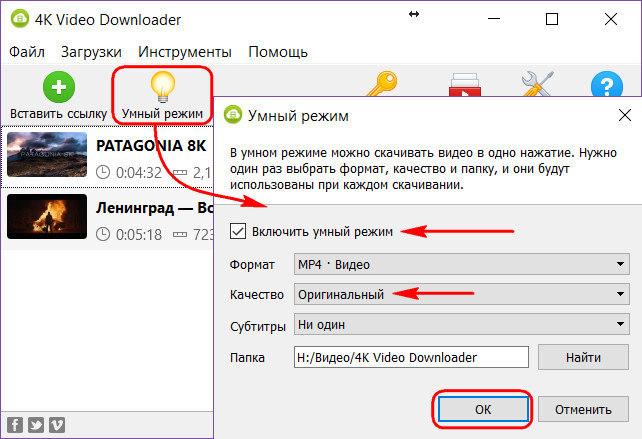This screenshot has height=439, width=642.
Task: Click the Качество label
Action: pos(257,294)
